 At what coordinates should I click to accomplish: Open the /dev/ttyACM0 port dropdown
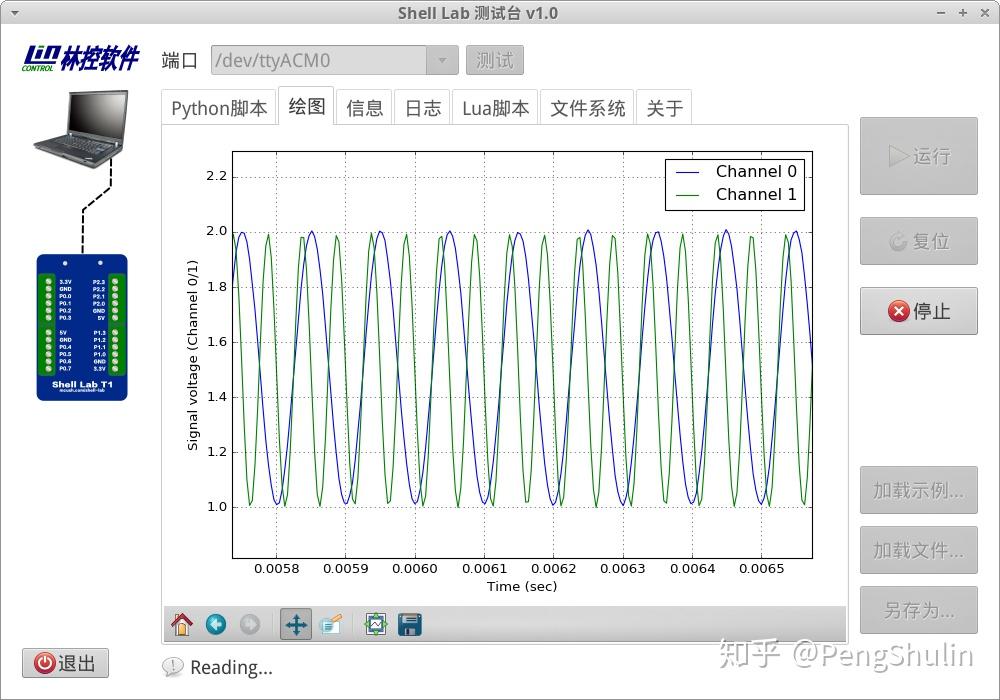click(x=320, y=60)
